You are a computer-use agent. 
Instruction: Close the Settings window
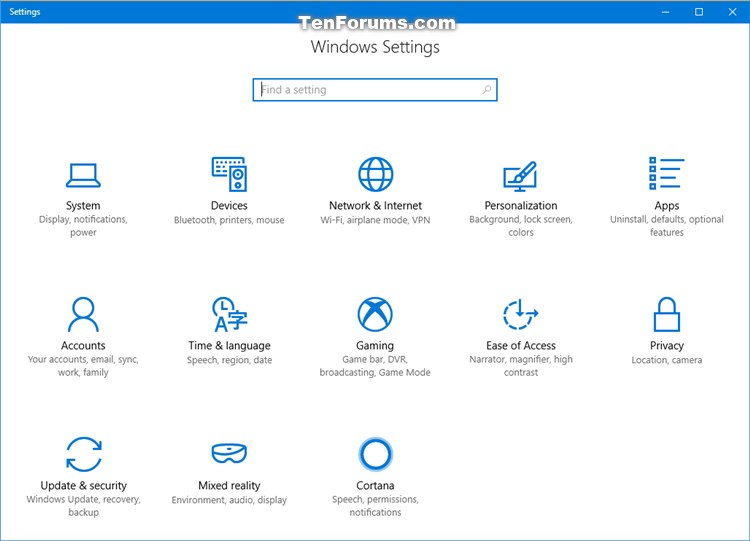coord(732,11)
